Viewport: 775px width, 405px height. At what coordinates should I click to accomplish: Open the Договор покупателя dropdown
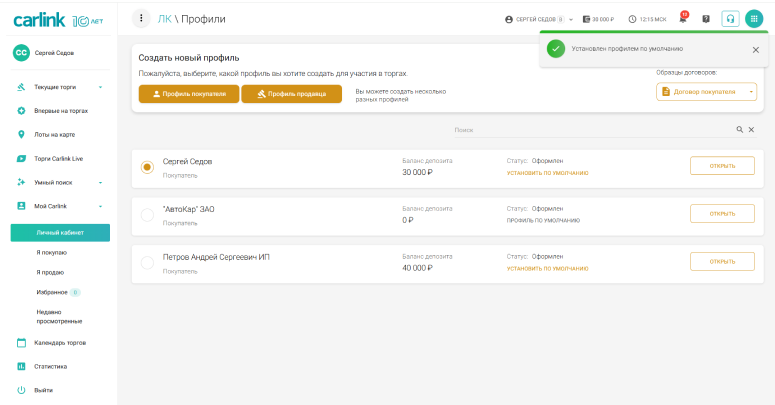click(x=707, y=92)
